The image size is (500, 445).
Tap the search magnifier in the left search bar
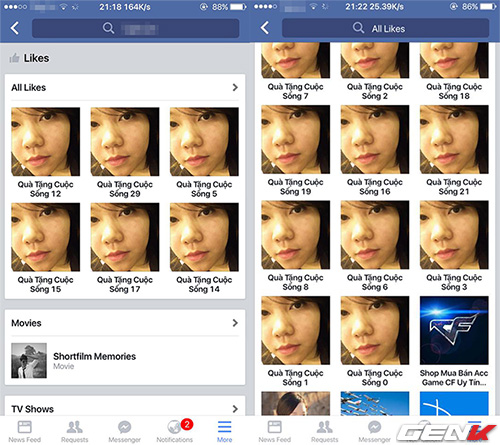point(108,28)
